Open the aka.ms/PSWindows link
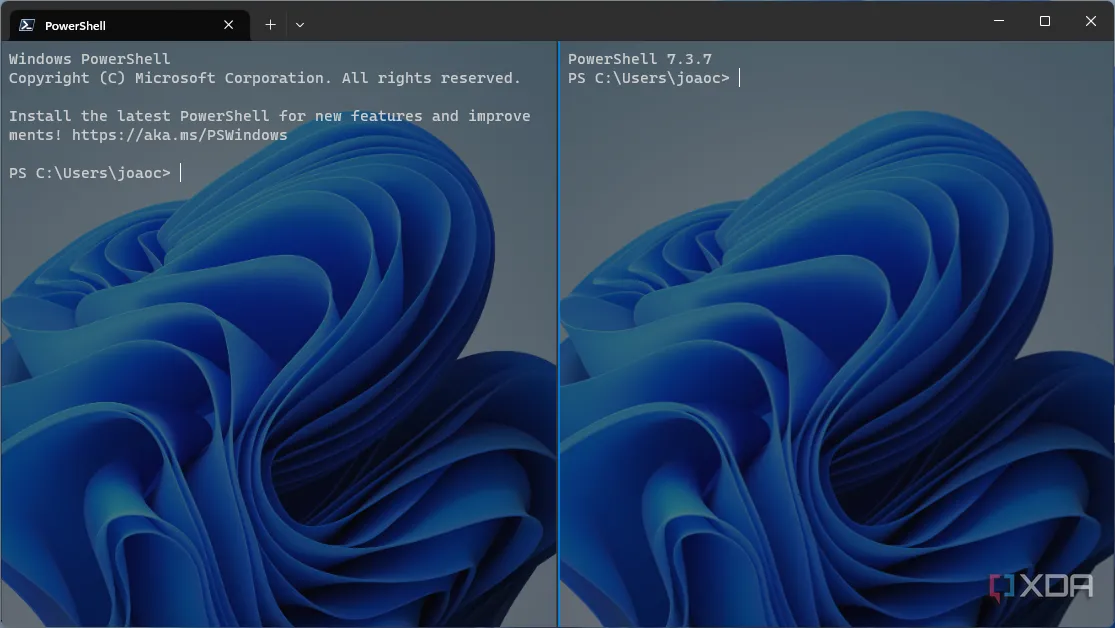1115x628 pixels. 179,135
